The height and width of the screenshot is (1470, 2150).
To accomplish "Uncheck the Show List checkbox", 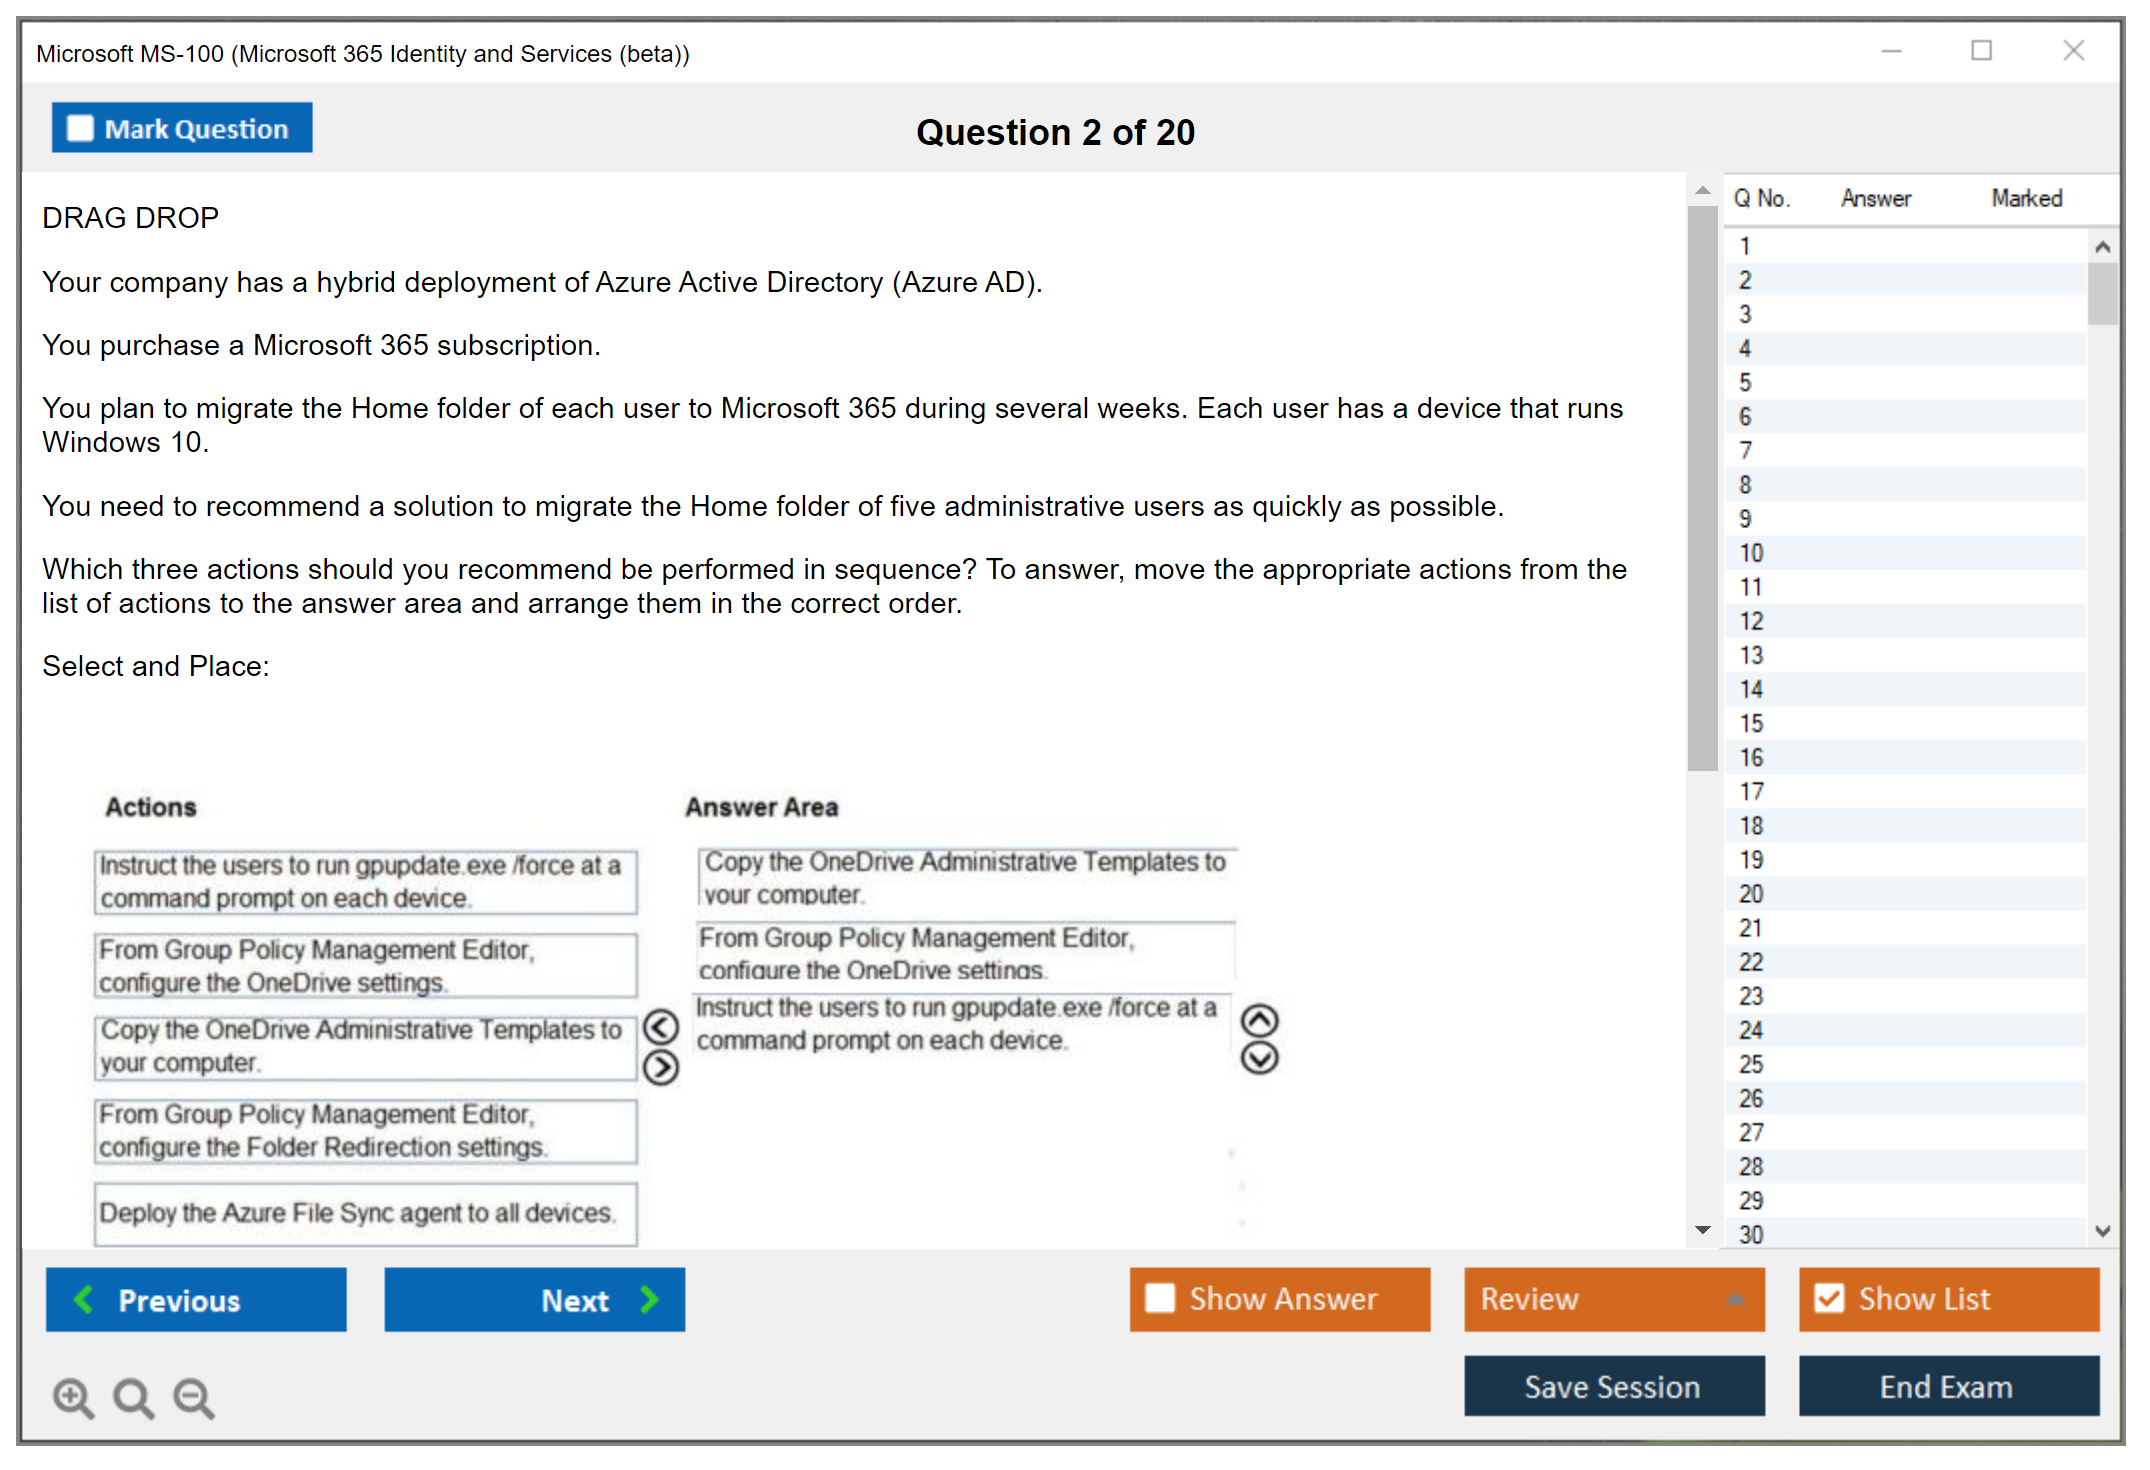I will [x=1829, y=1298].
